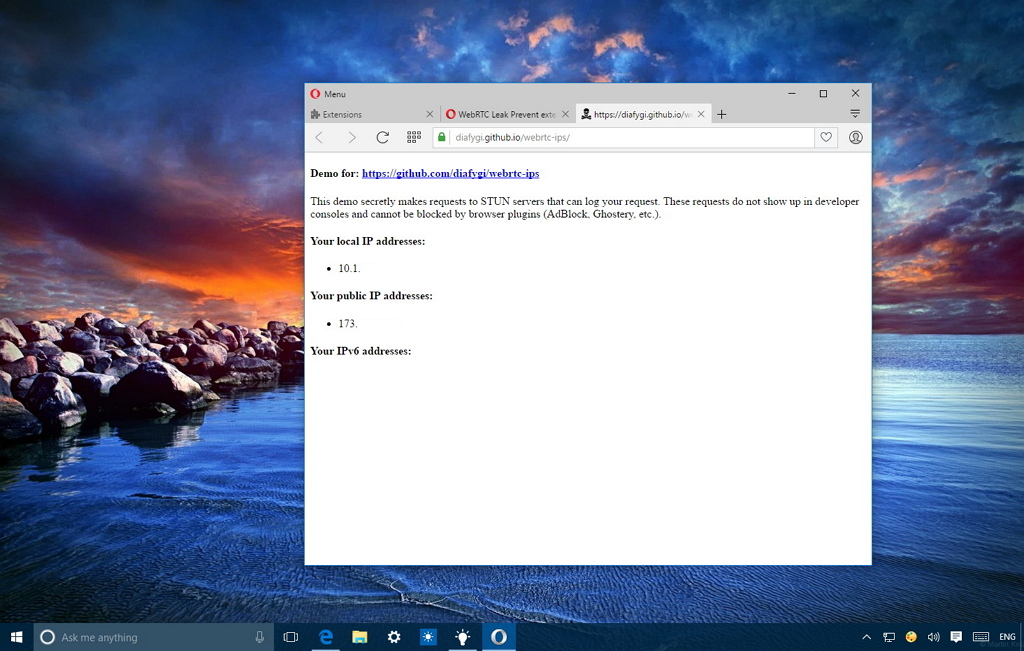The height and width of the screenshot is (651, 1024).
Task: Click the green padlock security badge
Action: coord(441,137)
